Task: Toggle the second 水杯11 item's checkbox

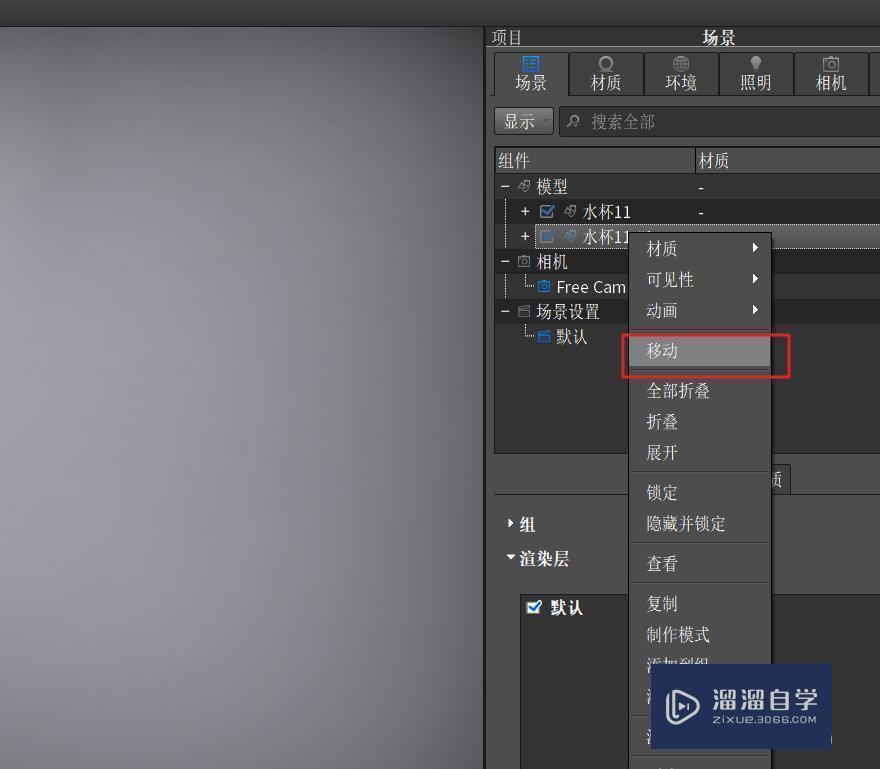Action: click(x=547, y=236)
